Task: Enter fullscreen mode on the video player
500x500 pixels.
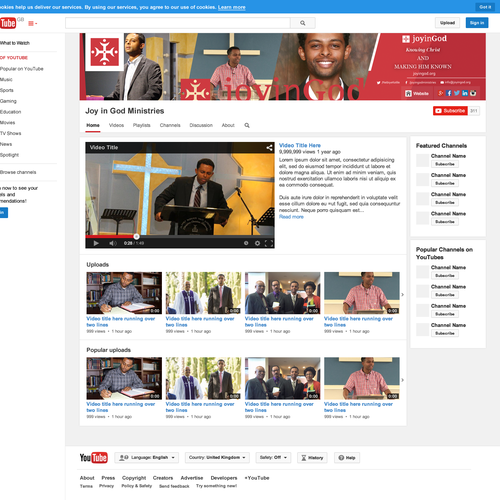Action: tap(269, 243)
